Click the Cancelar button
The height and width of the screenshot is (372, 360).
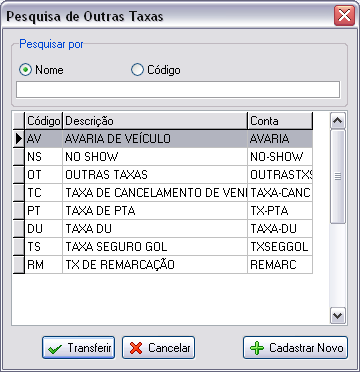click(x=158, y=348)
